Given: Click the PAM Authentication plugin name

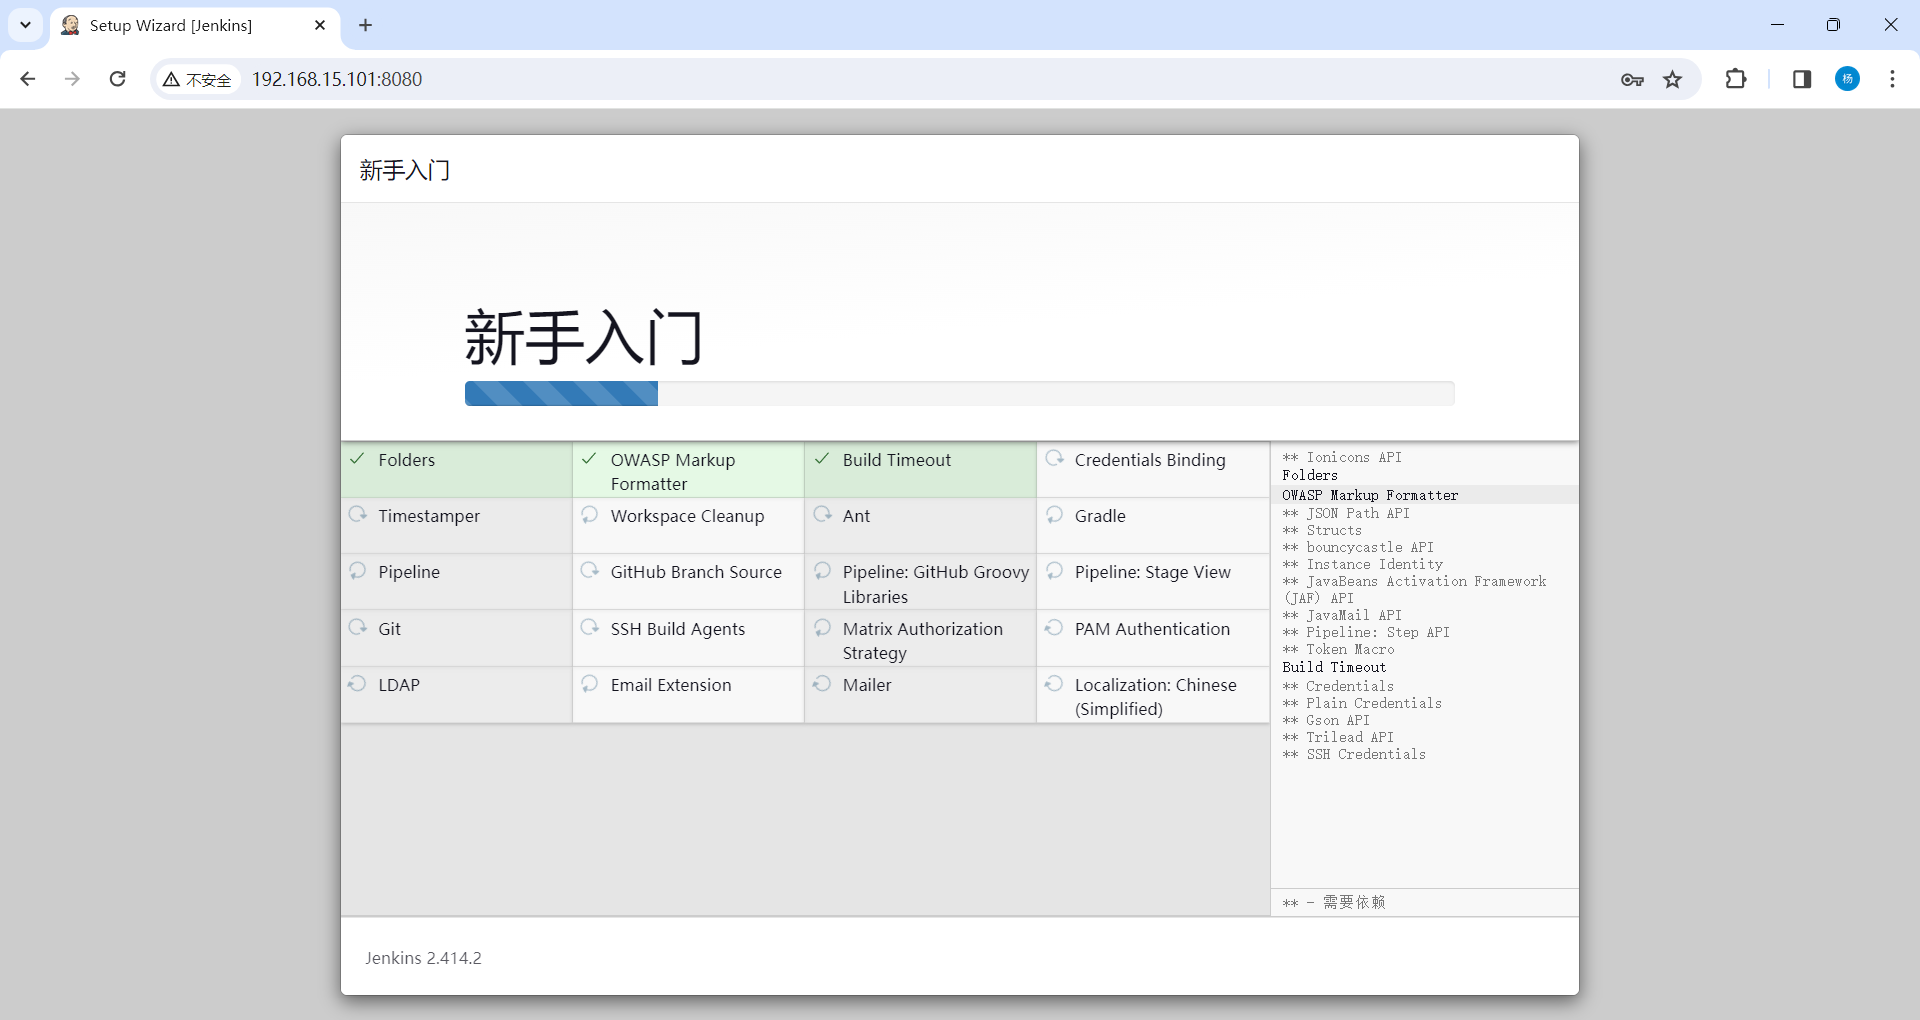Looking at the screenshot, I should tap(1152, 629).
